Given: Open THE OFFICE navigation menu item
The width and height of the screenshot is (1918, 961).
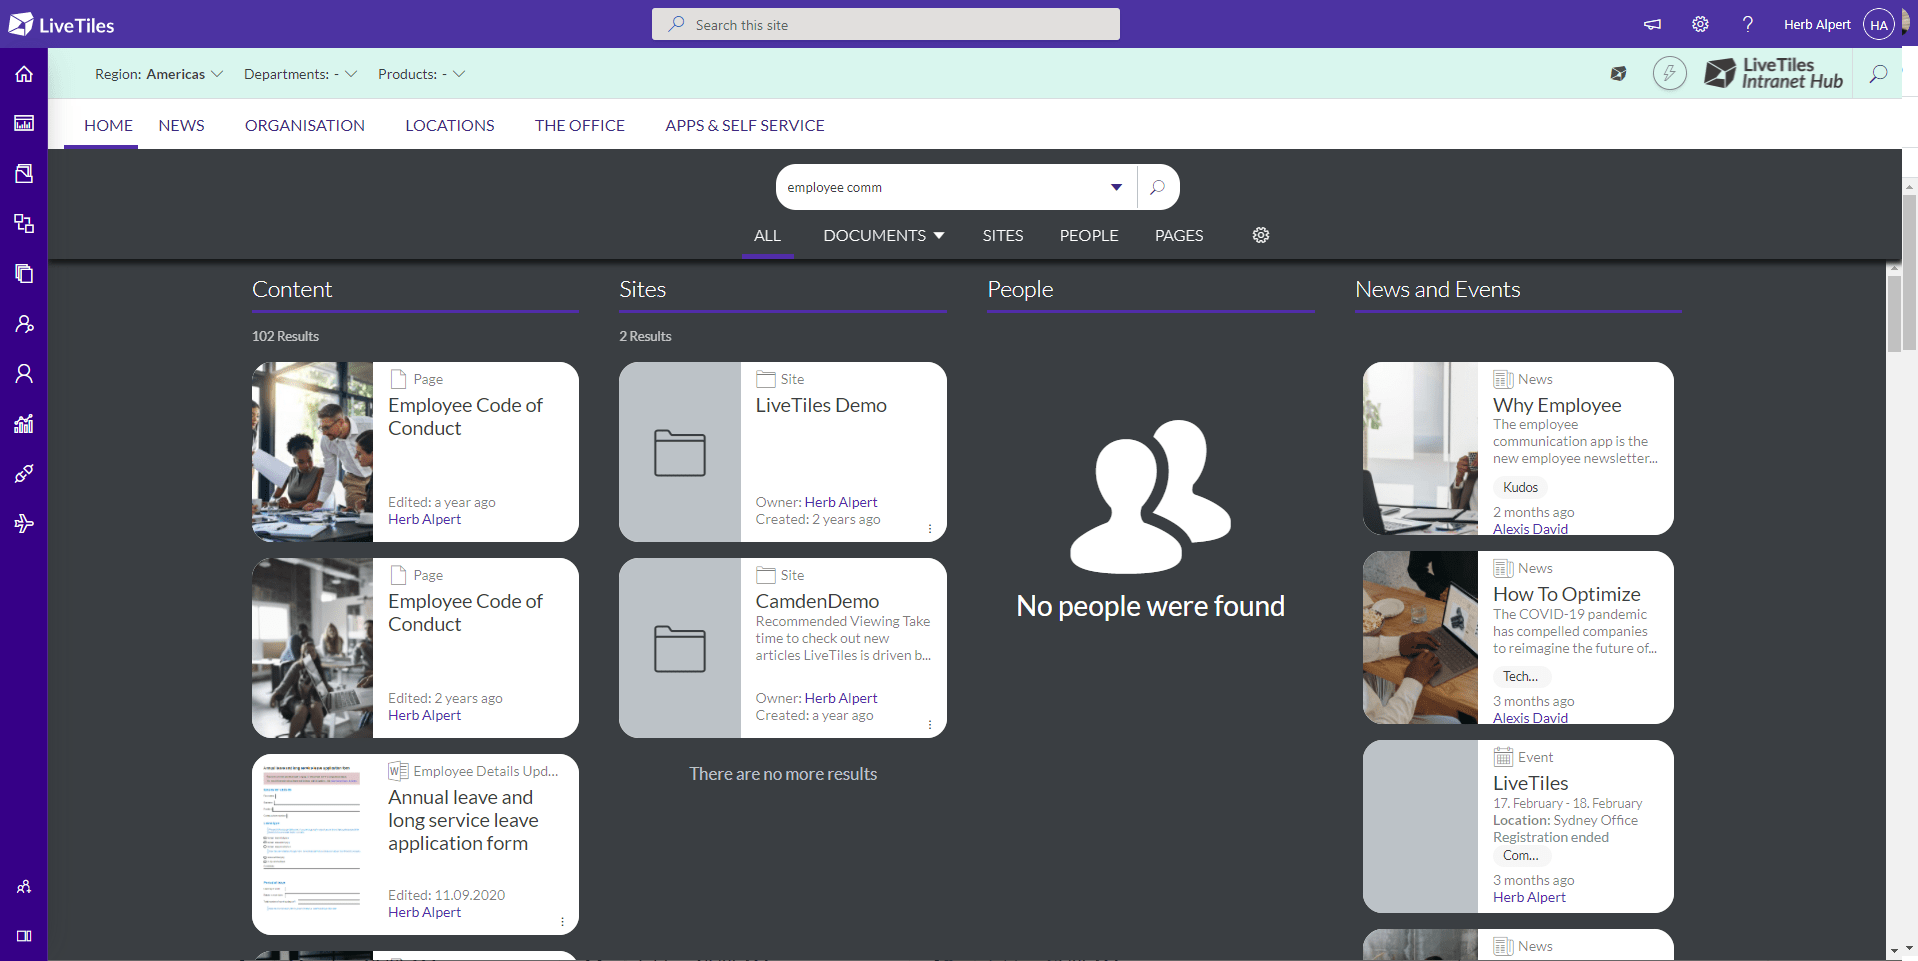Looking at the screenshot, I should [x=580, y=125].
